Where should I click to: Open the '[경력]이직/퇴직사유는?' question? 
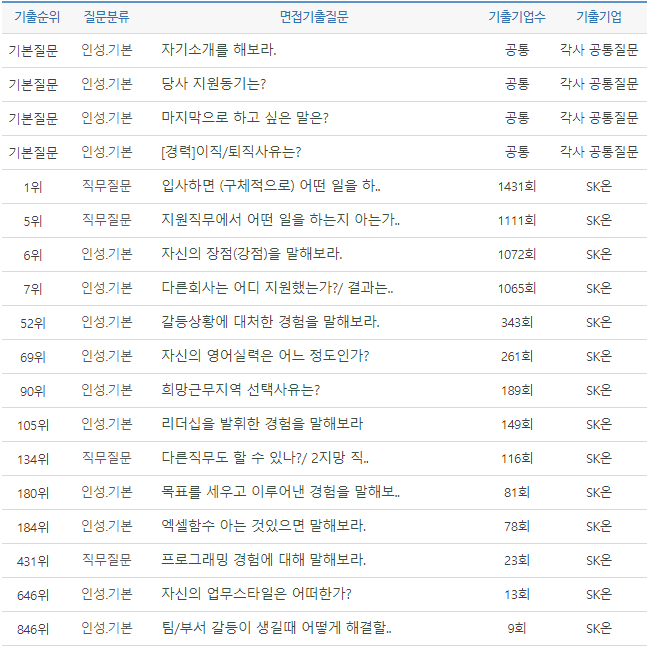tap(231, 152)
